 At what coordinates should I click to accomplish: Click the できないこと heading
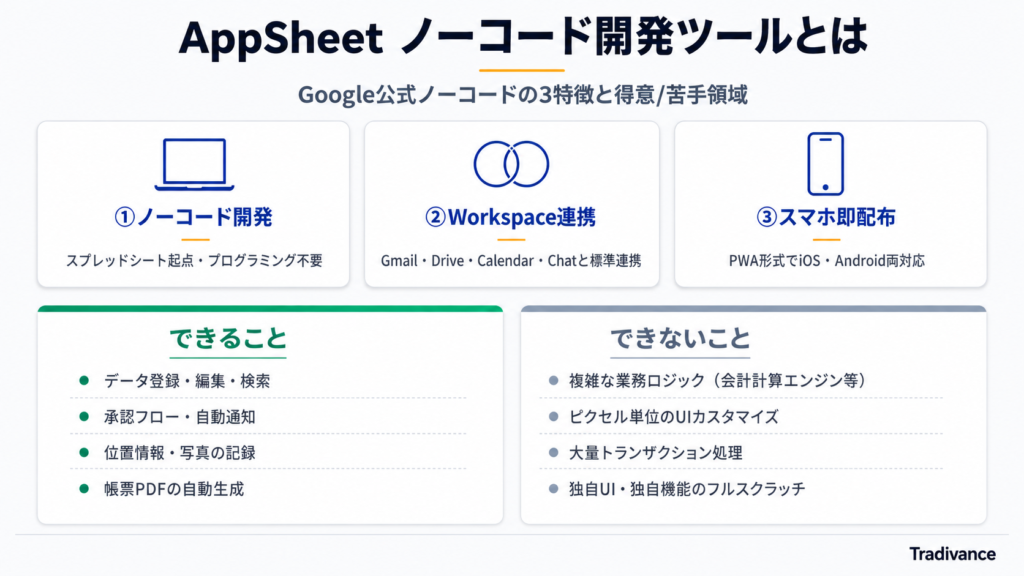[680, 339]
